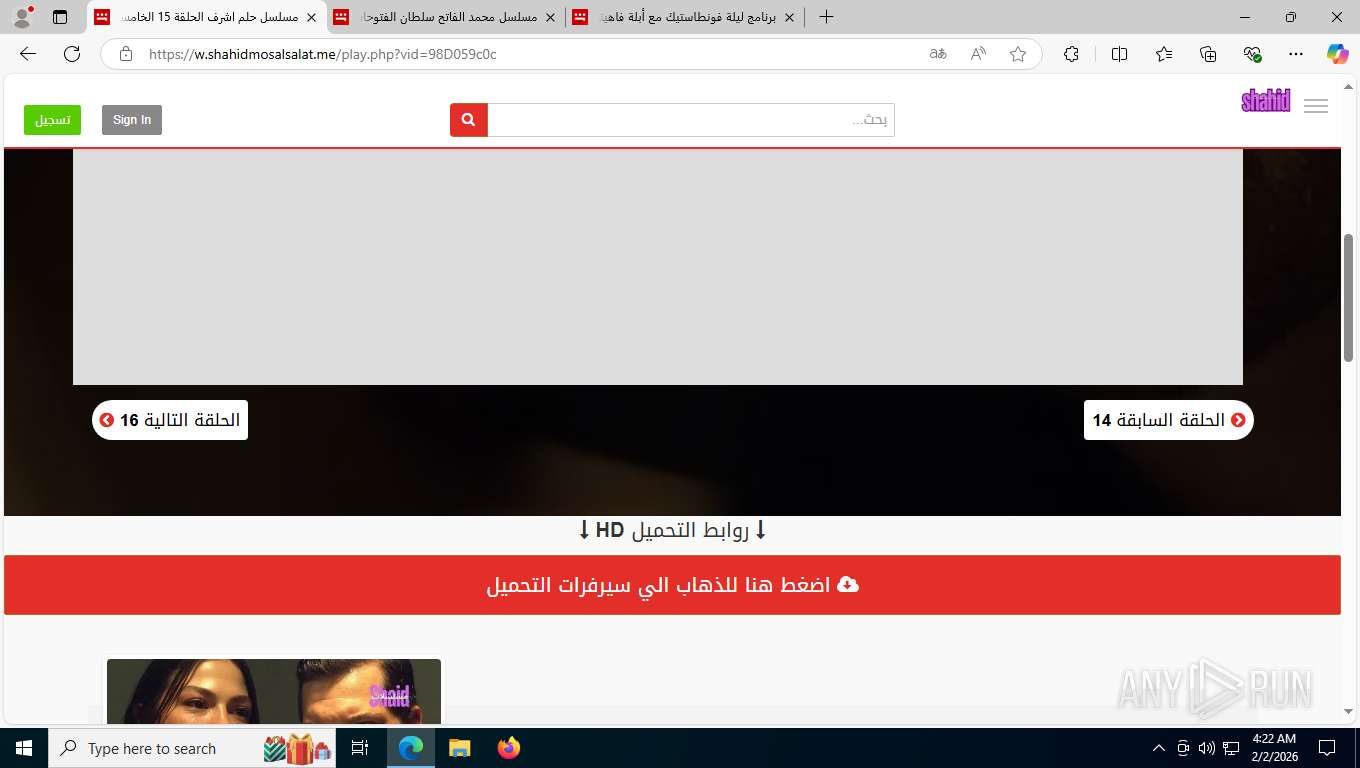Click the gray video player area
Screen dimensions: 1360x768
[x=658, y=267]
